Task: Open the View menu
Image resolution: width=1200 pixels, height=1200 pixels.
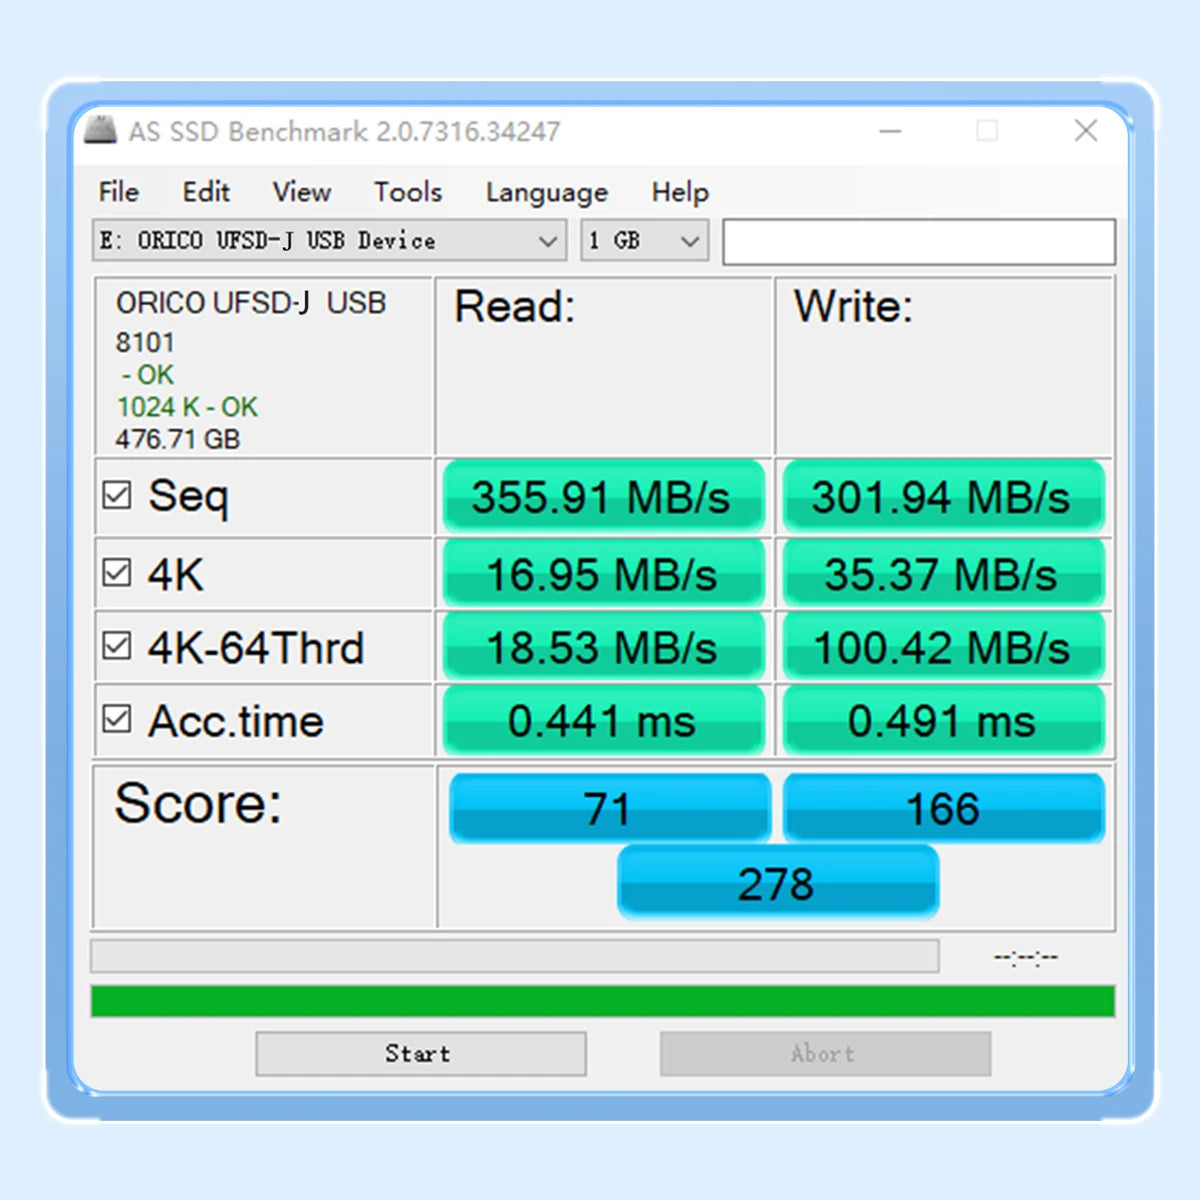Action: coord(301,192)
